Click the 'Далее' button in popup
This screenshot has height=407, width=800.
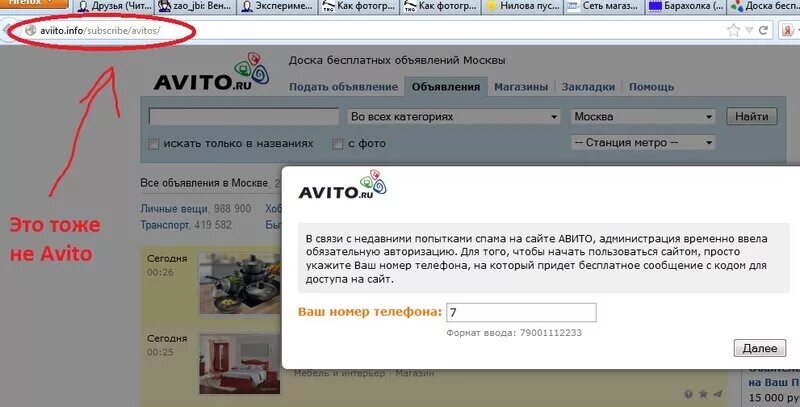(760, 348)
